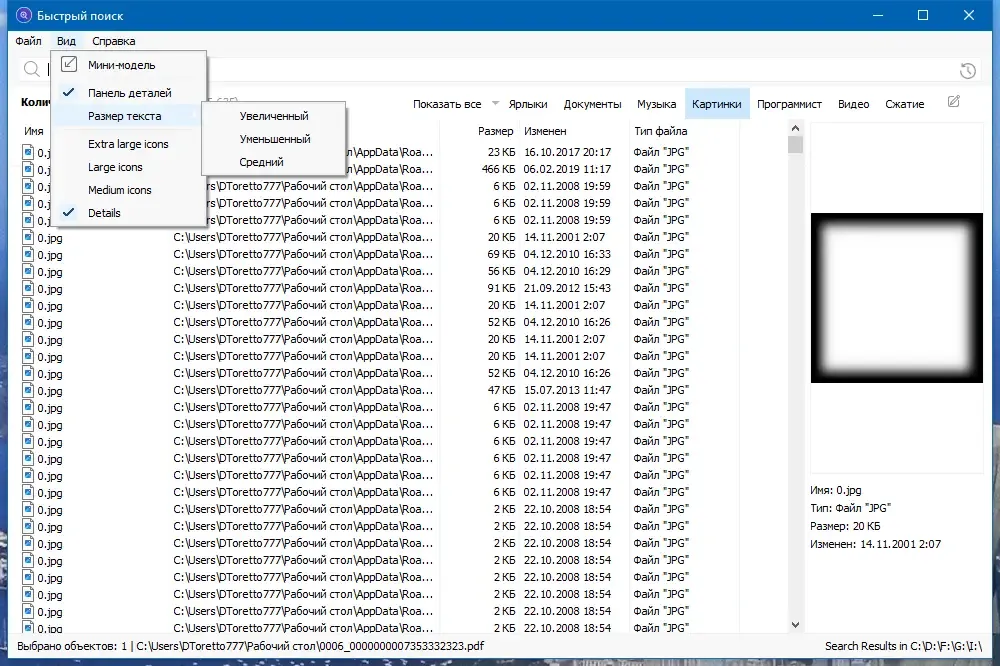This screenshot has width=1000, height=666.
Task: Open the search history clock icon
Action: 967,71
